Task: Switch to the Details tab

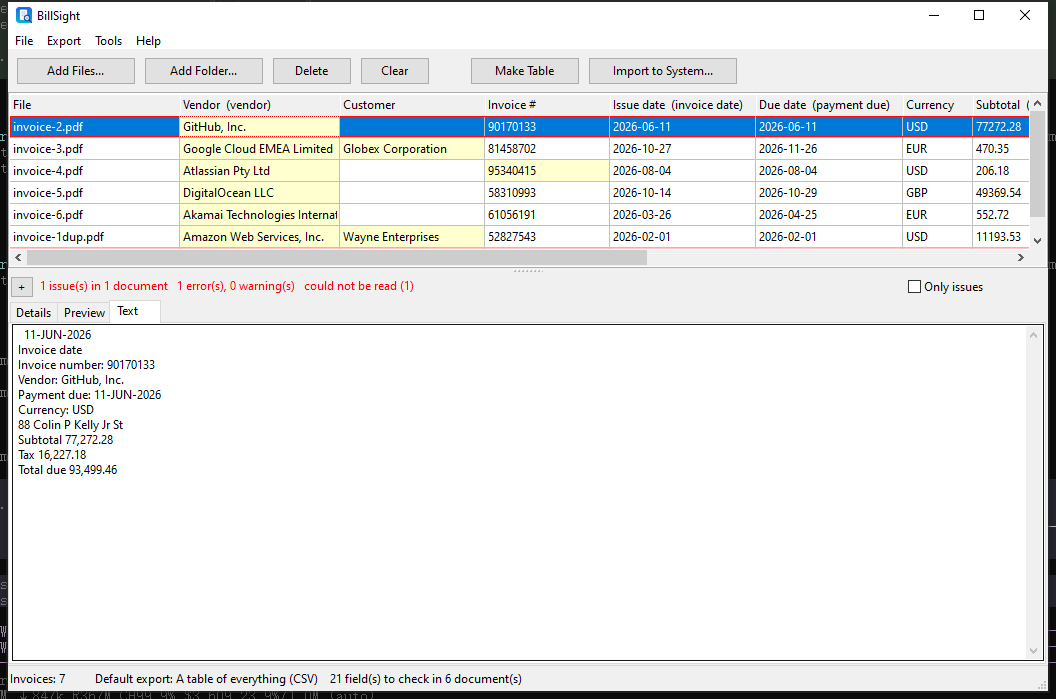Action: [34, 312]
